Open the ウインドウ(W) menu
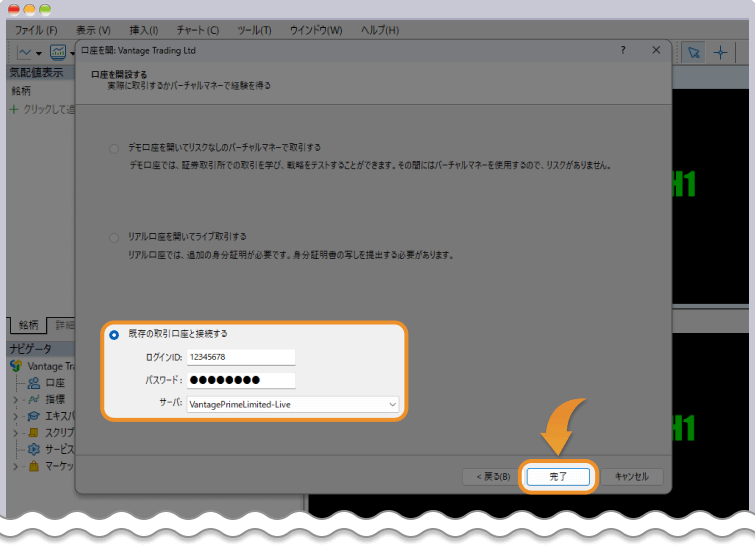Viewport: 755px width, 548px height. (316, 30)
